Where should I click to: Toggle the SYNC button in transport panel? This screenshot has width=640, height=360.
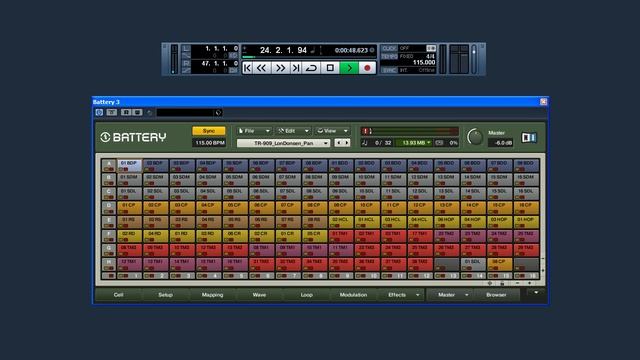click(x=389, y=70)
